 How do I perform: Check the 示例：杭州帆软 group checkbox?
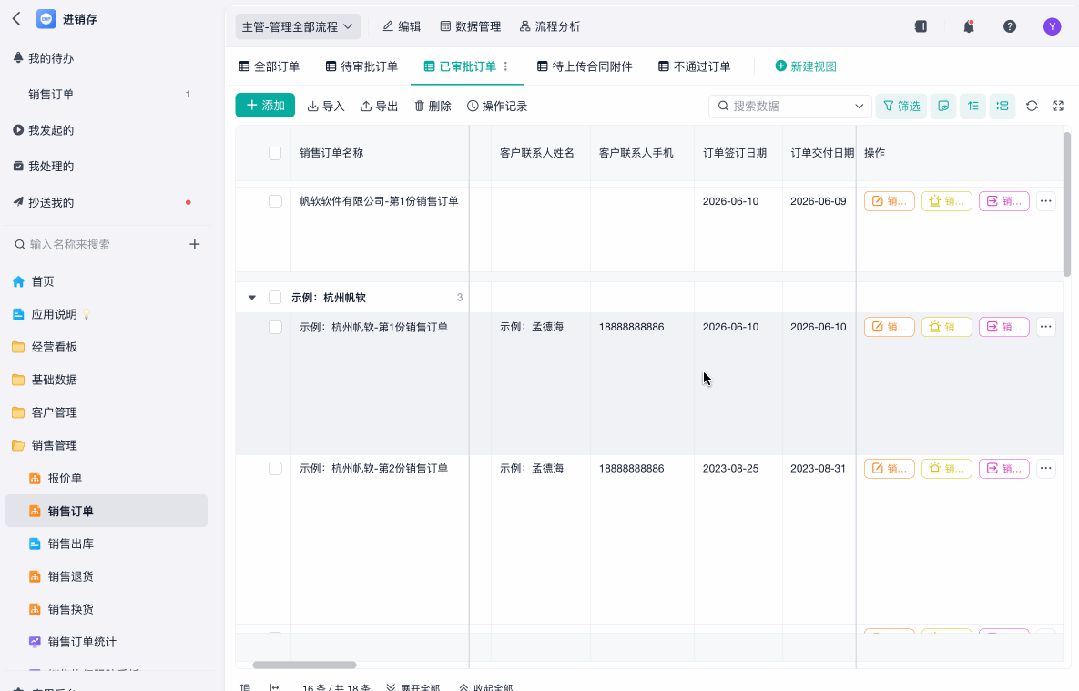(275, 297)
